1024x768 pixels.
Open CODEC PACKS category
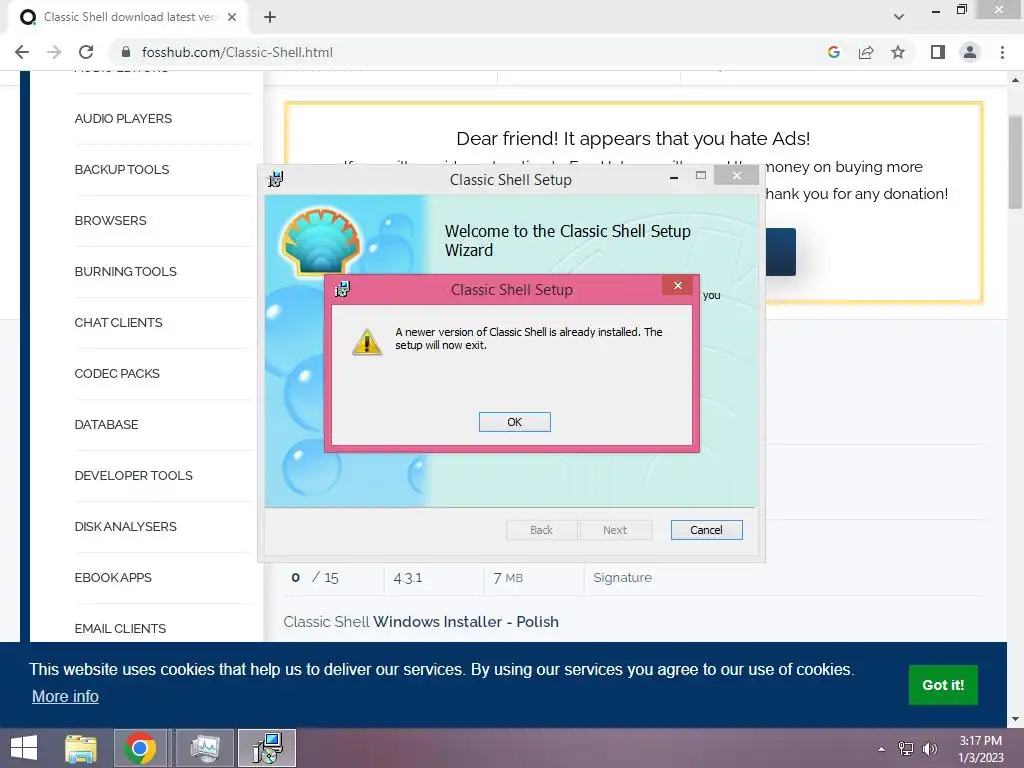coord(117,374)
